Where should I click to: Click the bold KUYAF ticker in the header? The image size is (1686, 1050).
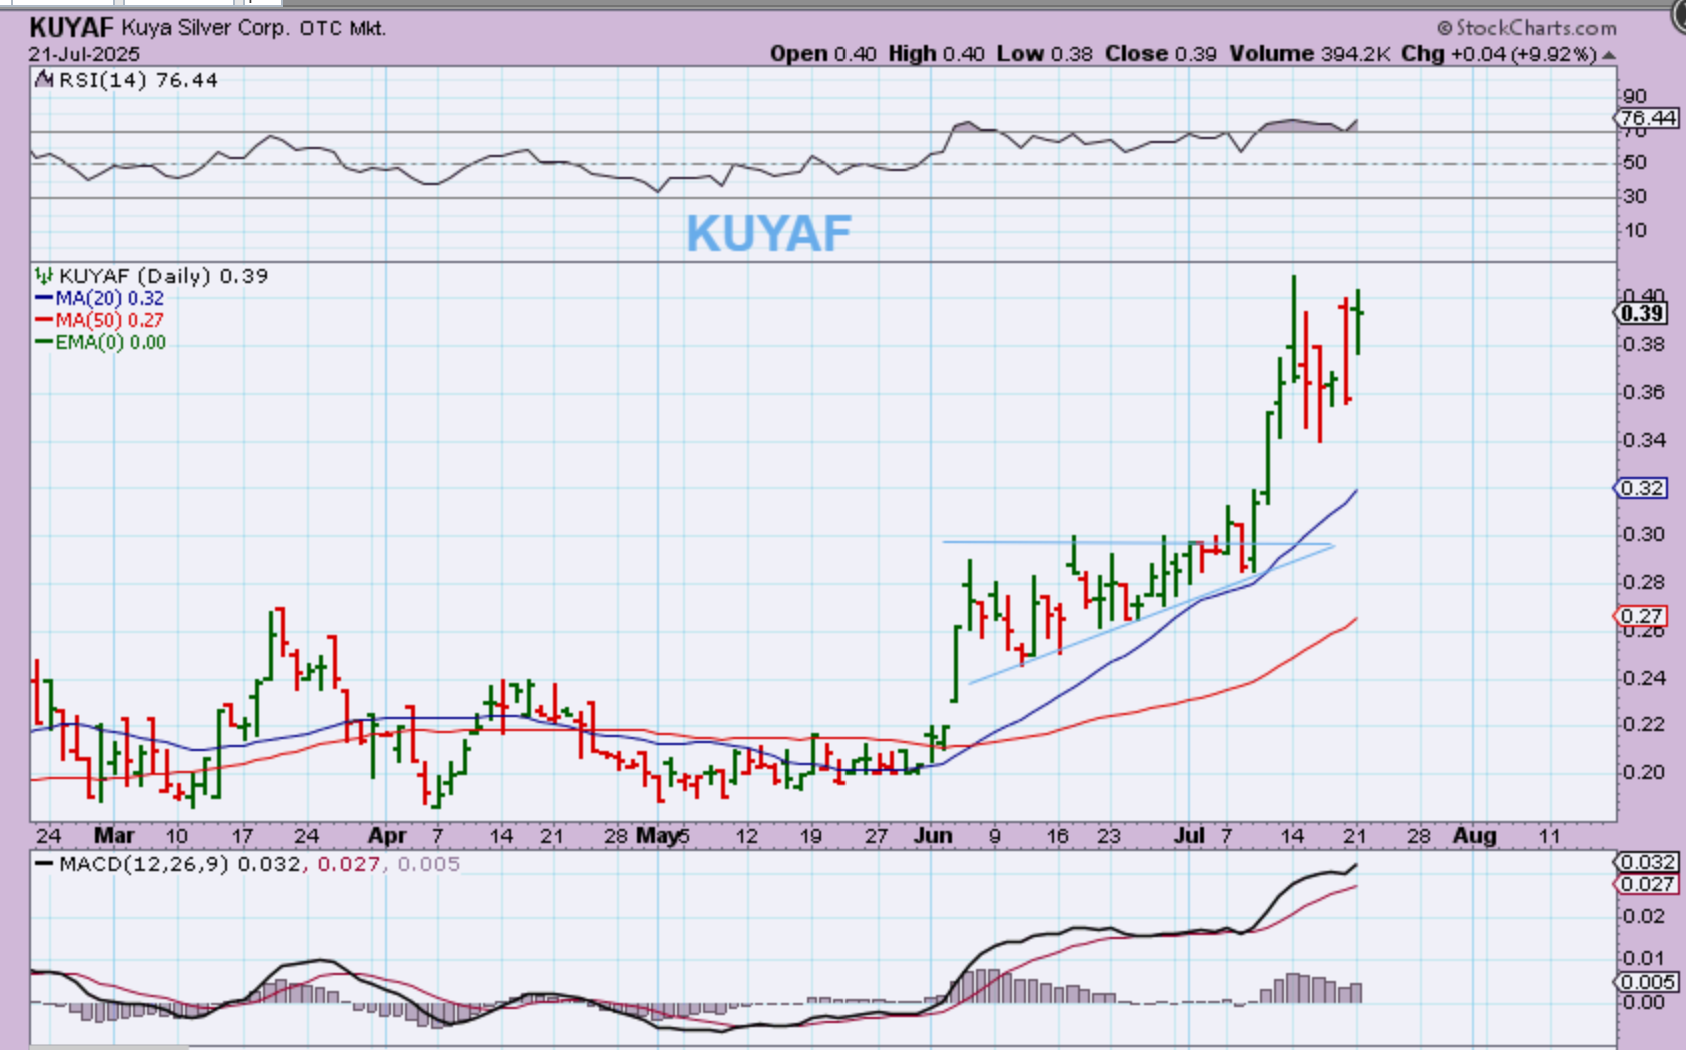pyautogui.click(x=72, y=27)
